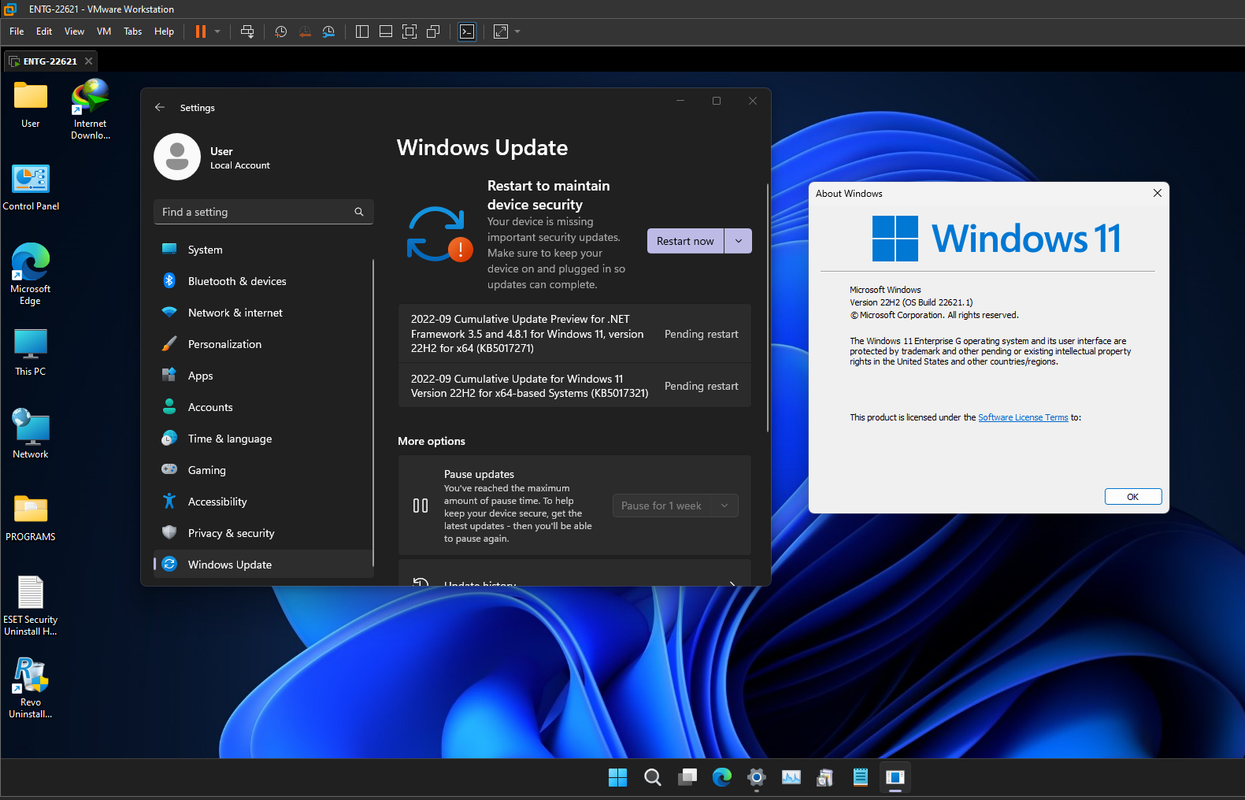Expand the Restart now dropdown chevron

pyautogui.click(x=738, y=241)
